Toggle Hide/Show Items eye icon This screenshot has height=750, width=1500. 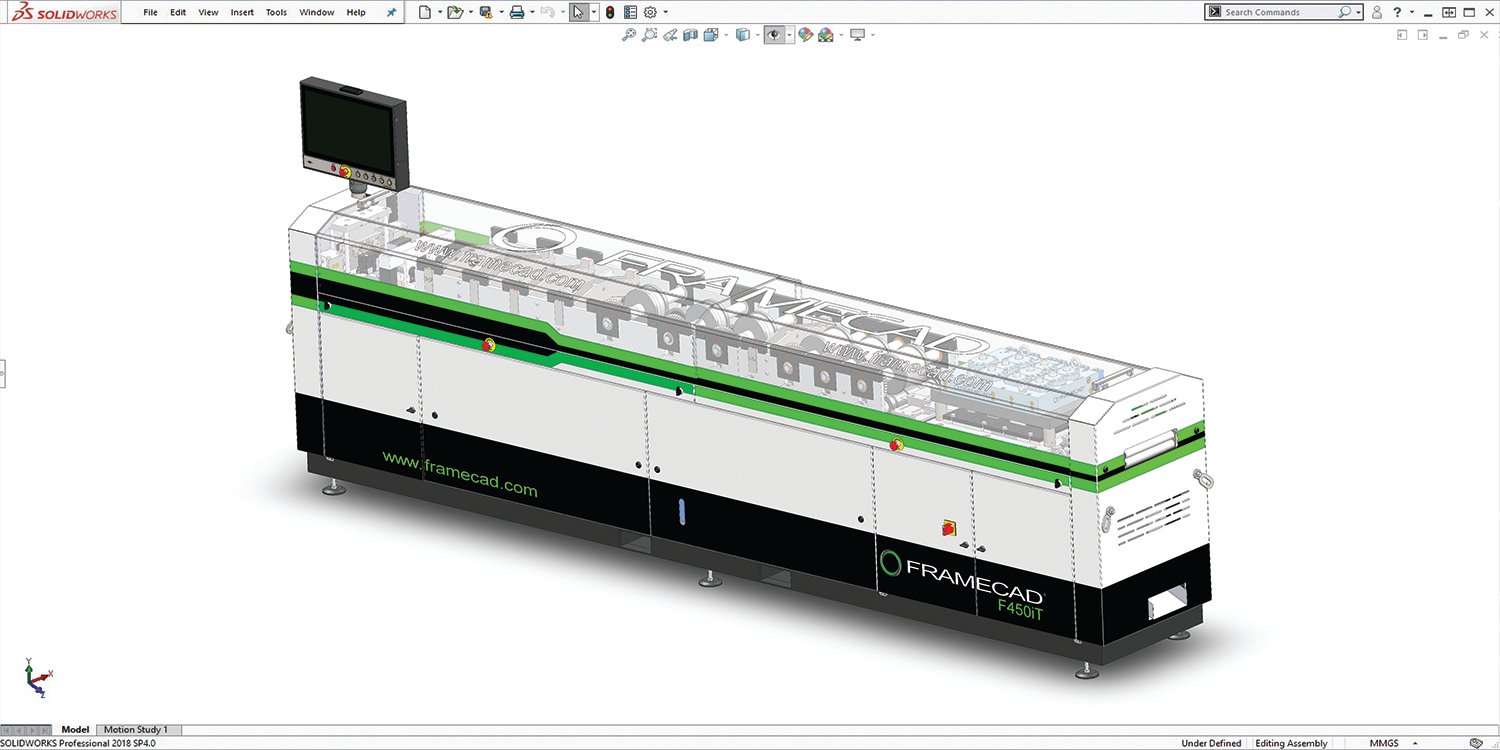tap(774, 35)
